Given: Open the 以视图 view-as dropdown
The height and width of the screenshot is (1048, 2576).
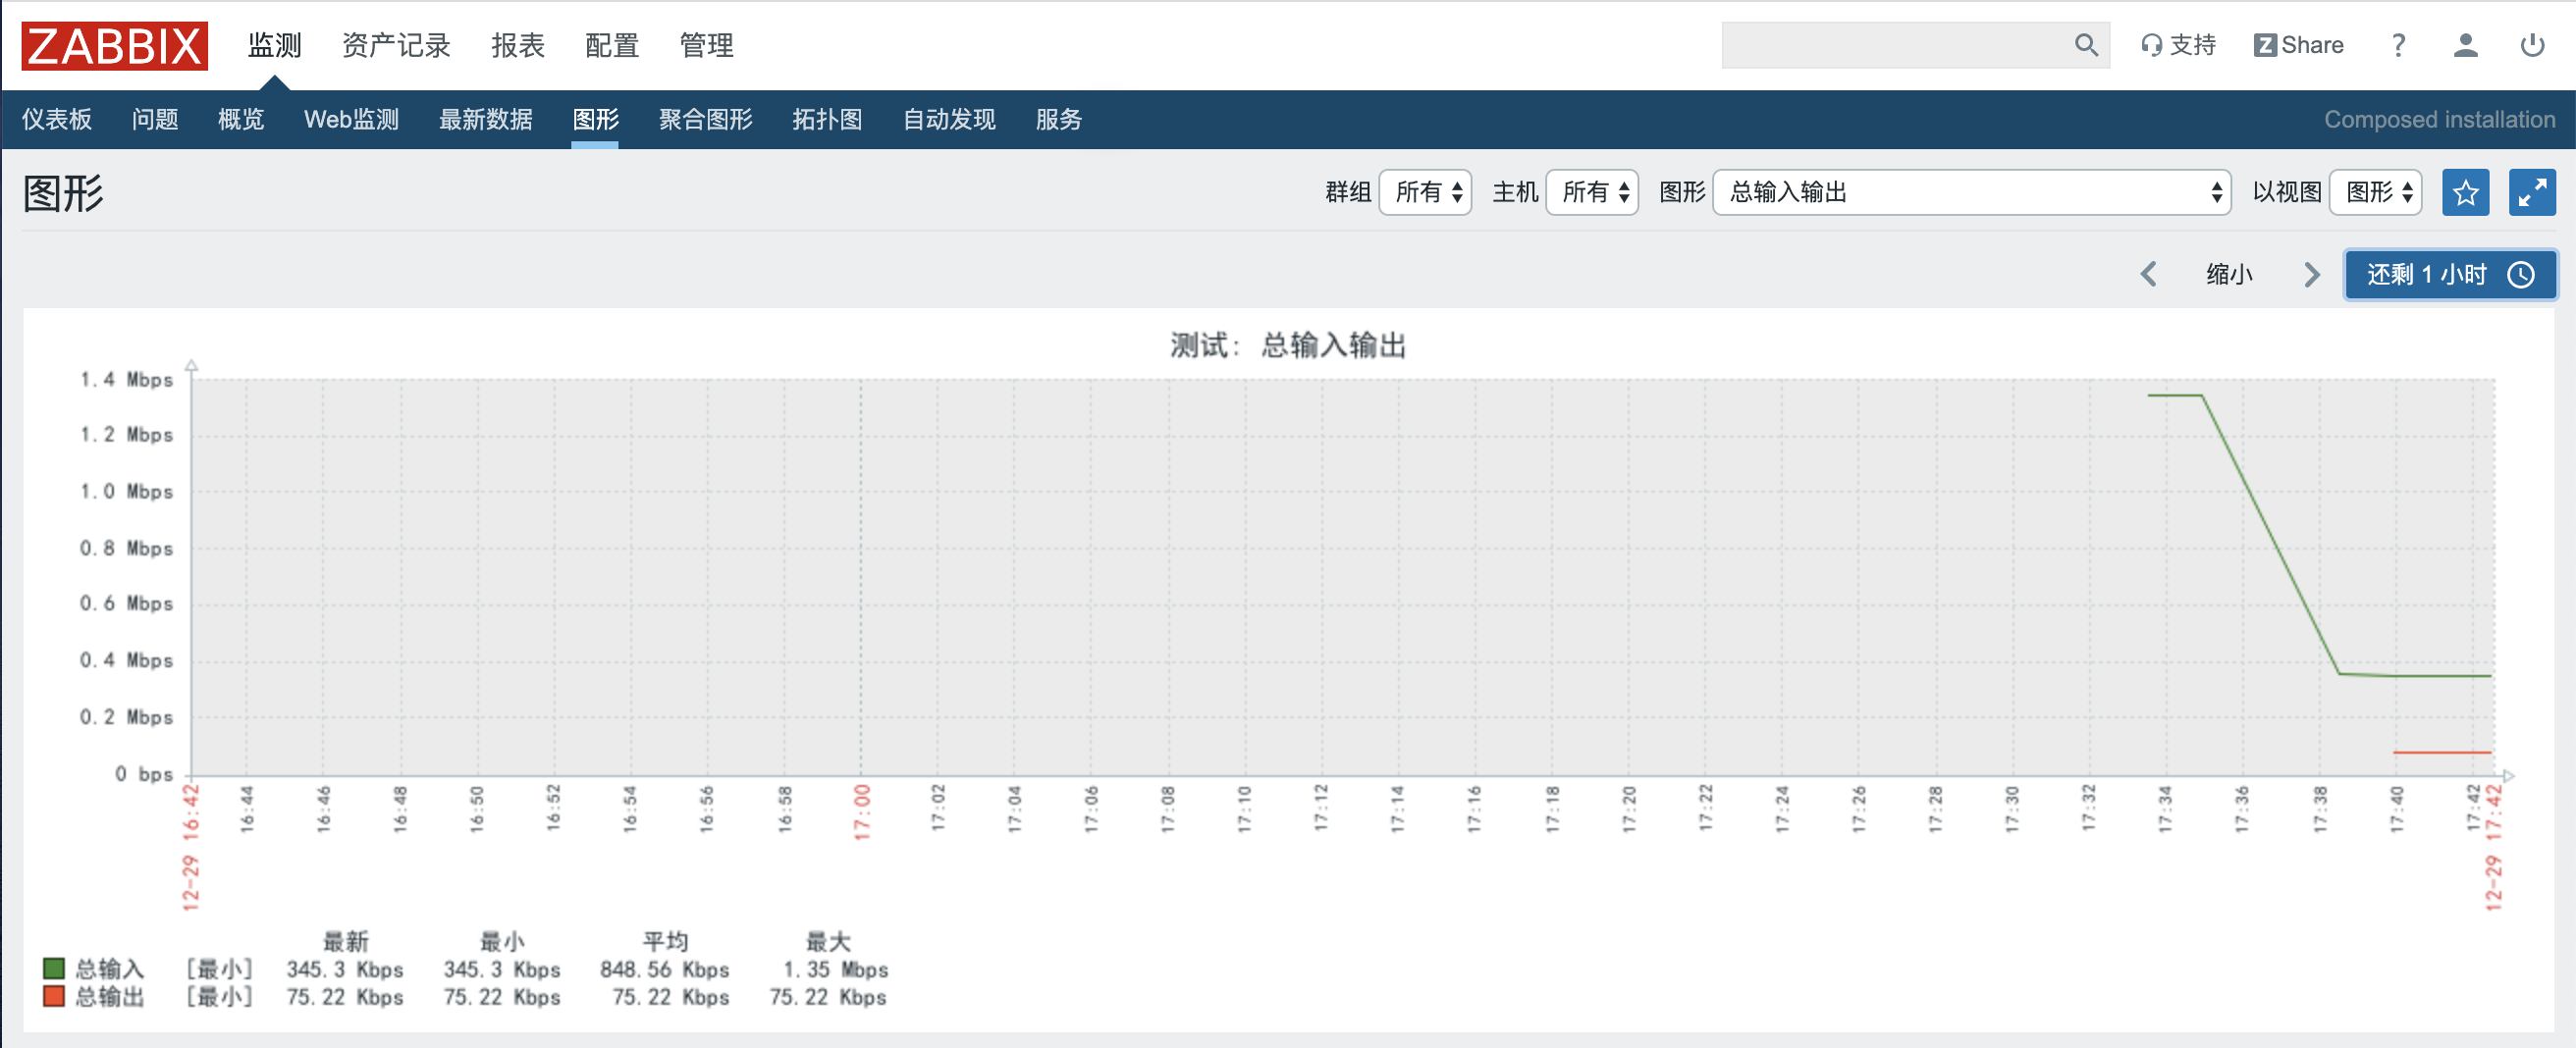Looking at the screenshot, I should pos(2376,192).
